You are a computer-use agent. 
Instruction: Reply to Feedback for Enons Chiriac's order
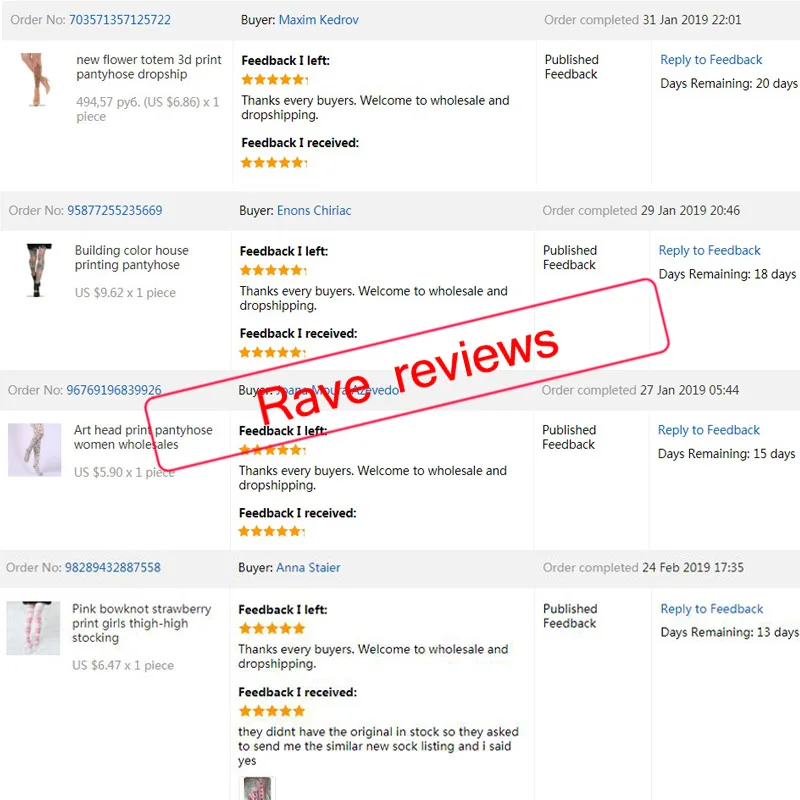[x=710, y=251]
